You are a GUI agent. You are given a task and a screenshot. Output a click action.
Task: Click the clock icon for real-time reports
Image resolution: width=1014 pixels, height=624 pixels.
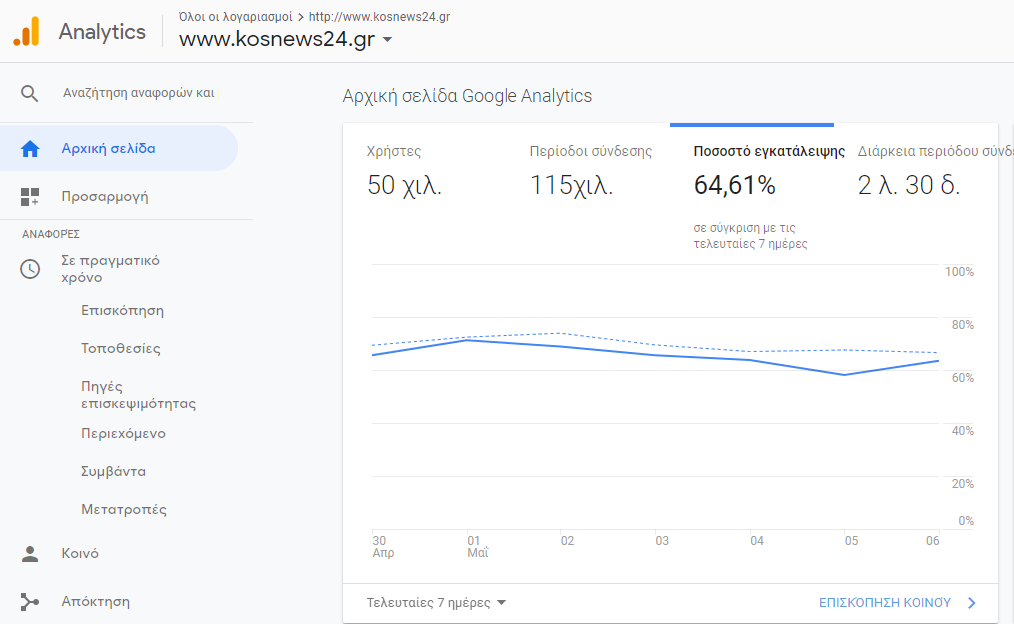[x=30, y=269]
